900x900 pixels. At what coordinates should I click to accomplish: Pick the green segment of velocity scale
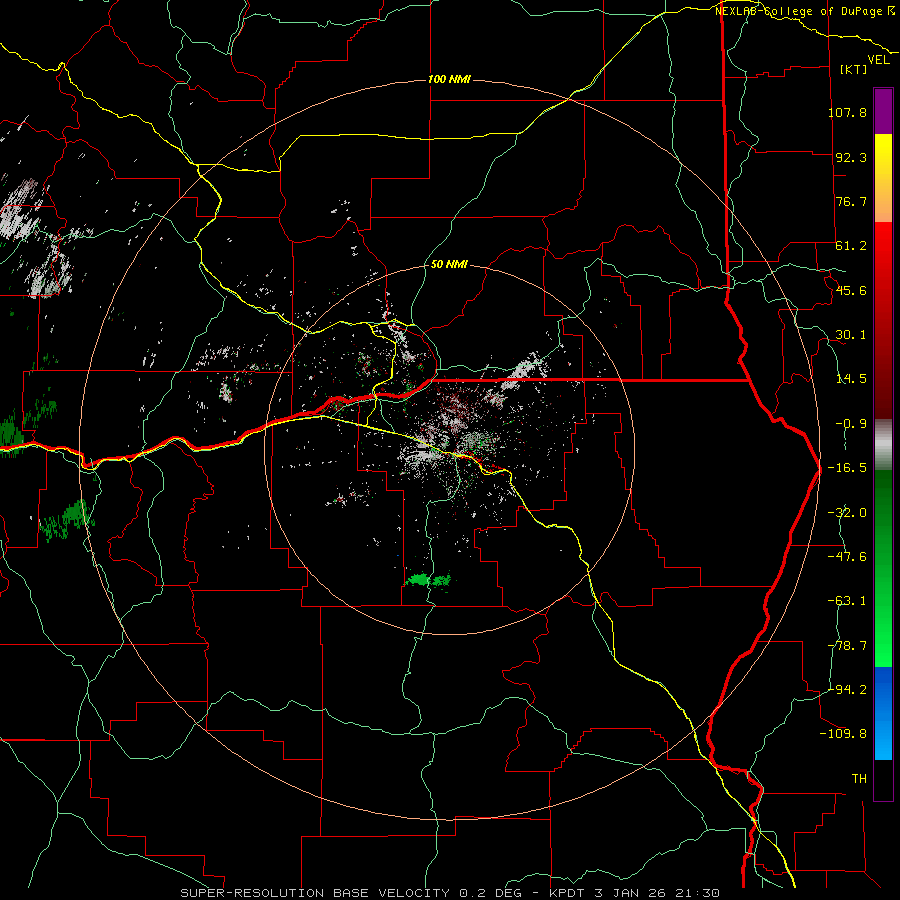883,568
